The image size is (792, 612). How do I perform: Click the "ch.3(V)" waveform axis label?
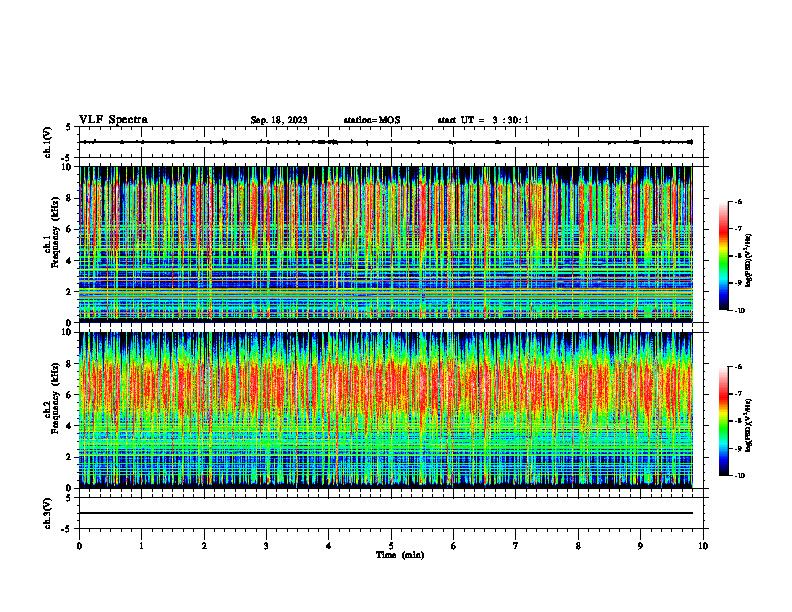click(47, 513)
